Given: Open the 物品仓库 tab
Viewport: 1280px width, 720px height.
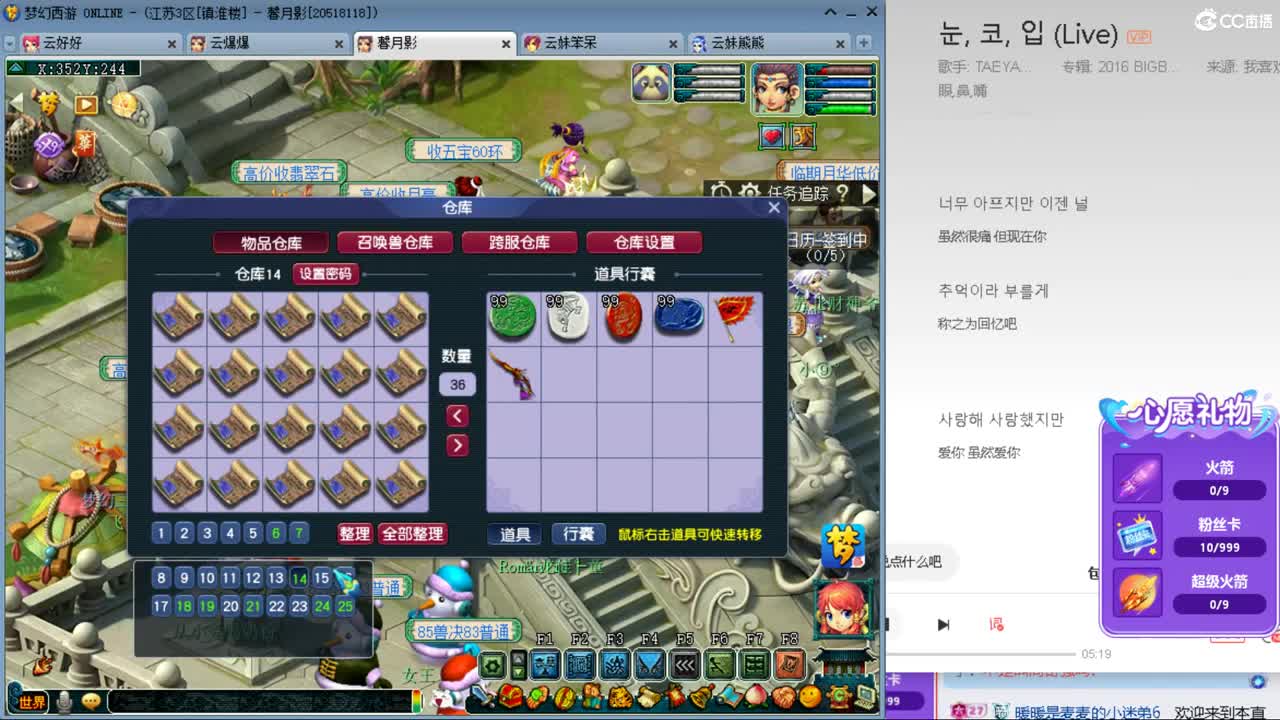Looking at the screenshot, I should tap(271, 243).
